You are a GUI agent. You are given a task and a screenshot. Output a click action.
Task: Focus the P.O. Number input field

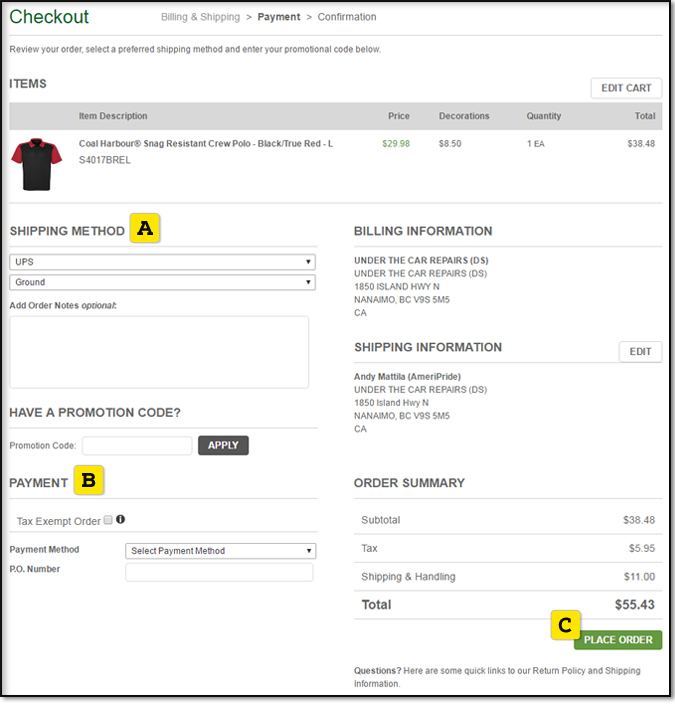coord(219,572)
